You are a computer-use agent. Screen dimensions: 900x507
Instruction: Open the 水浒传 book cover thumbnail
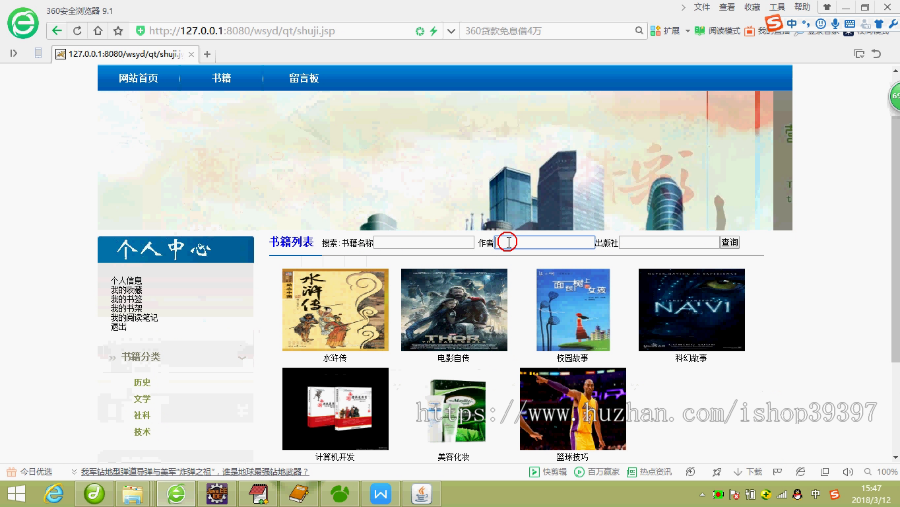pyautogui.click(x=335, y=309)
